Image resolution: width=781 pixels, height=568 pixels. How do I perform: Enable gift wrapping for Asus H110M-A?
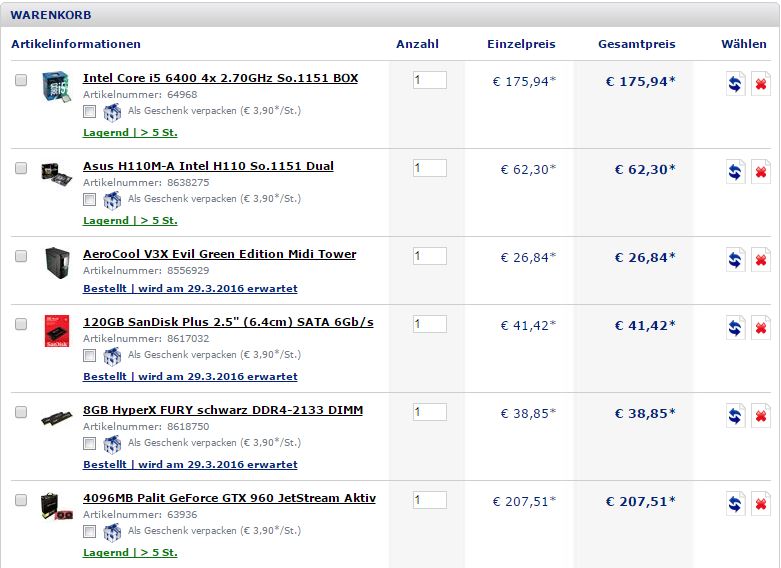click(x=90, y=200)
